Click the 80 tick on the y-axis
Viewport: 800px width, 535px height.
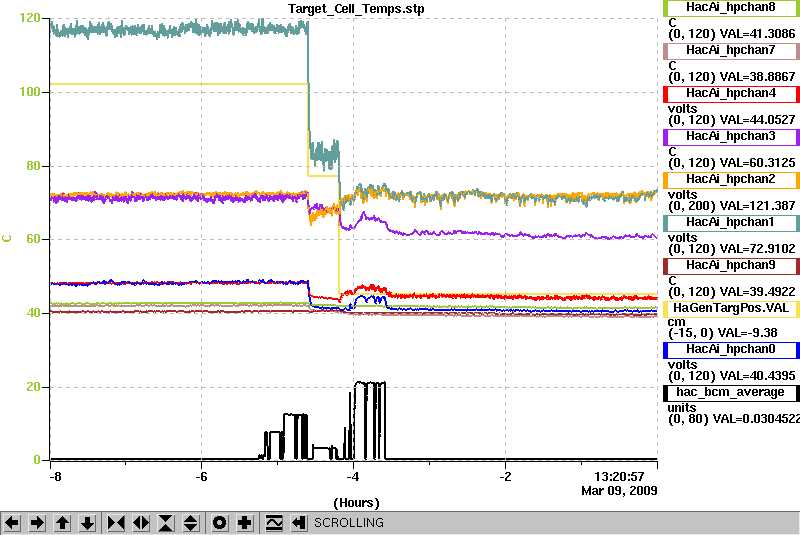33,166
